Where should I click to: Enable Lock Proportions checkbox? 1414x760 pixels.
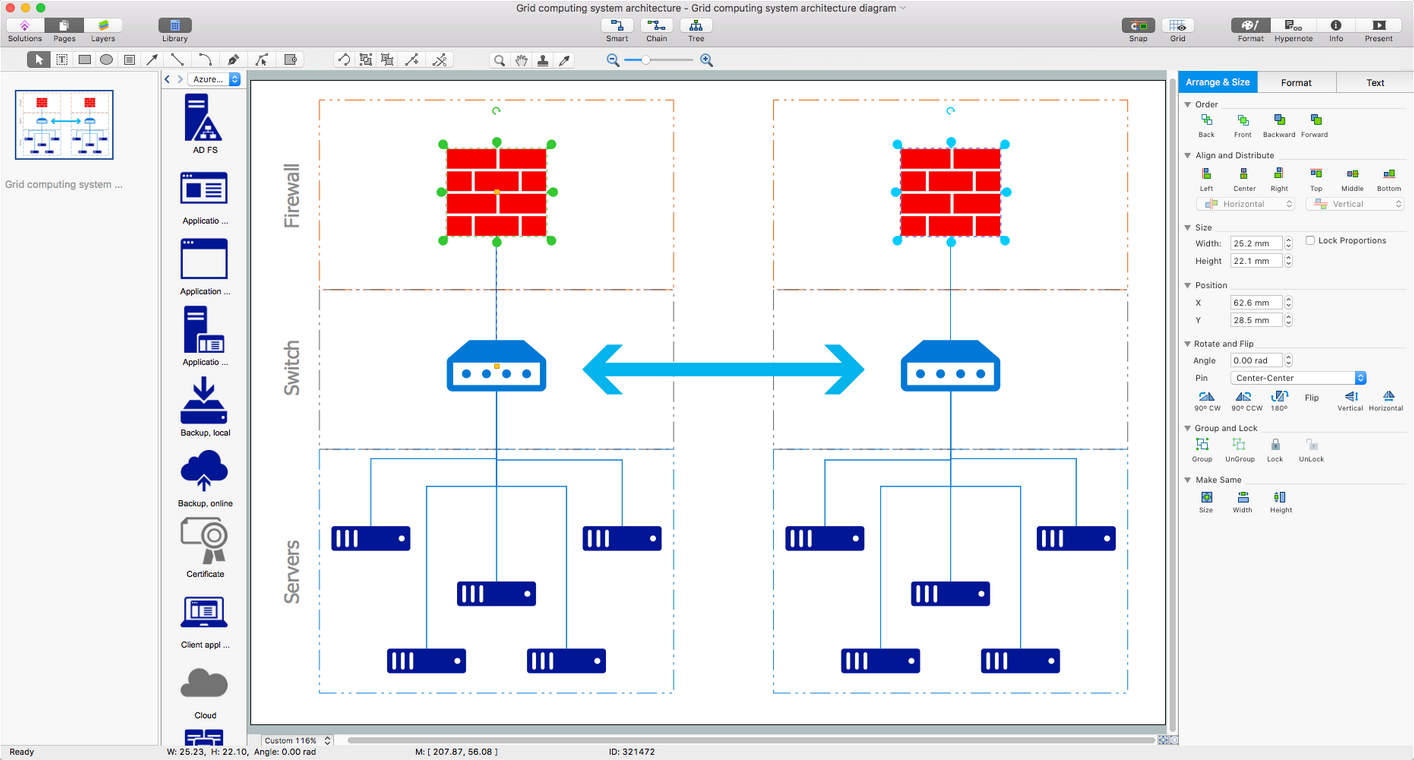tap(1311, 241)
